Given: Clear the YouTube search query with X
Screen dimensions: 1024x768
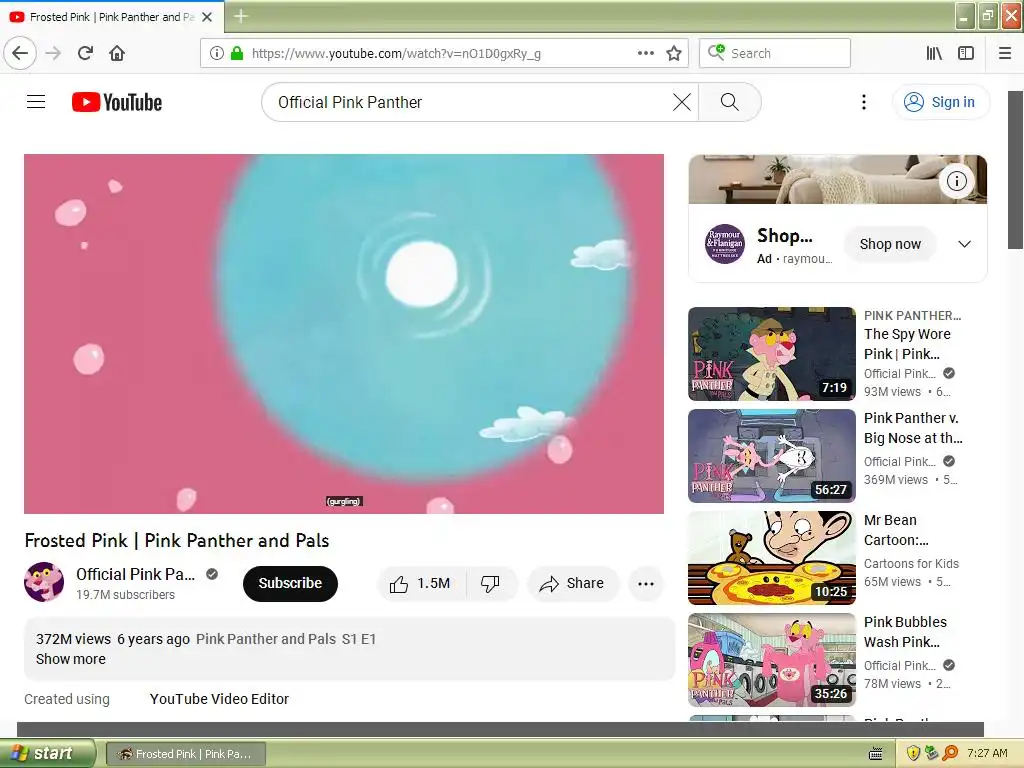Looking at the screenshot, I should pyautogui.click(x=682, y=102).
